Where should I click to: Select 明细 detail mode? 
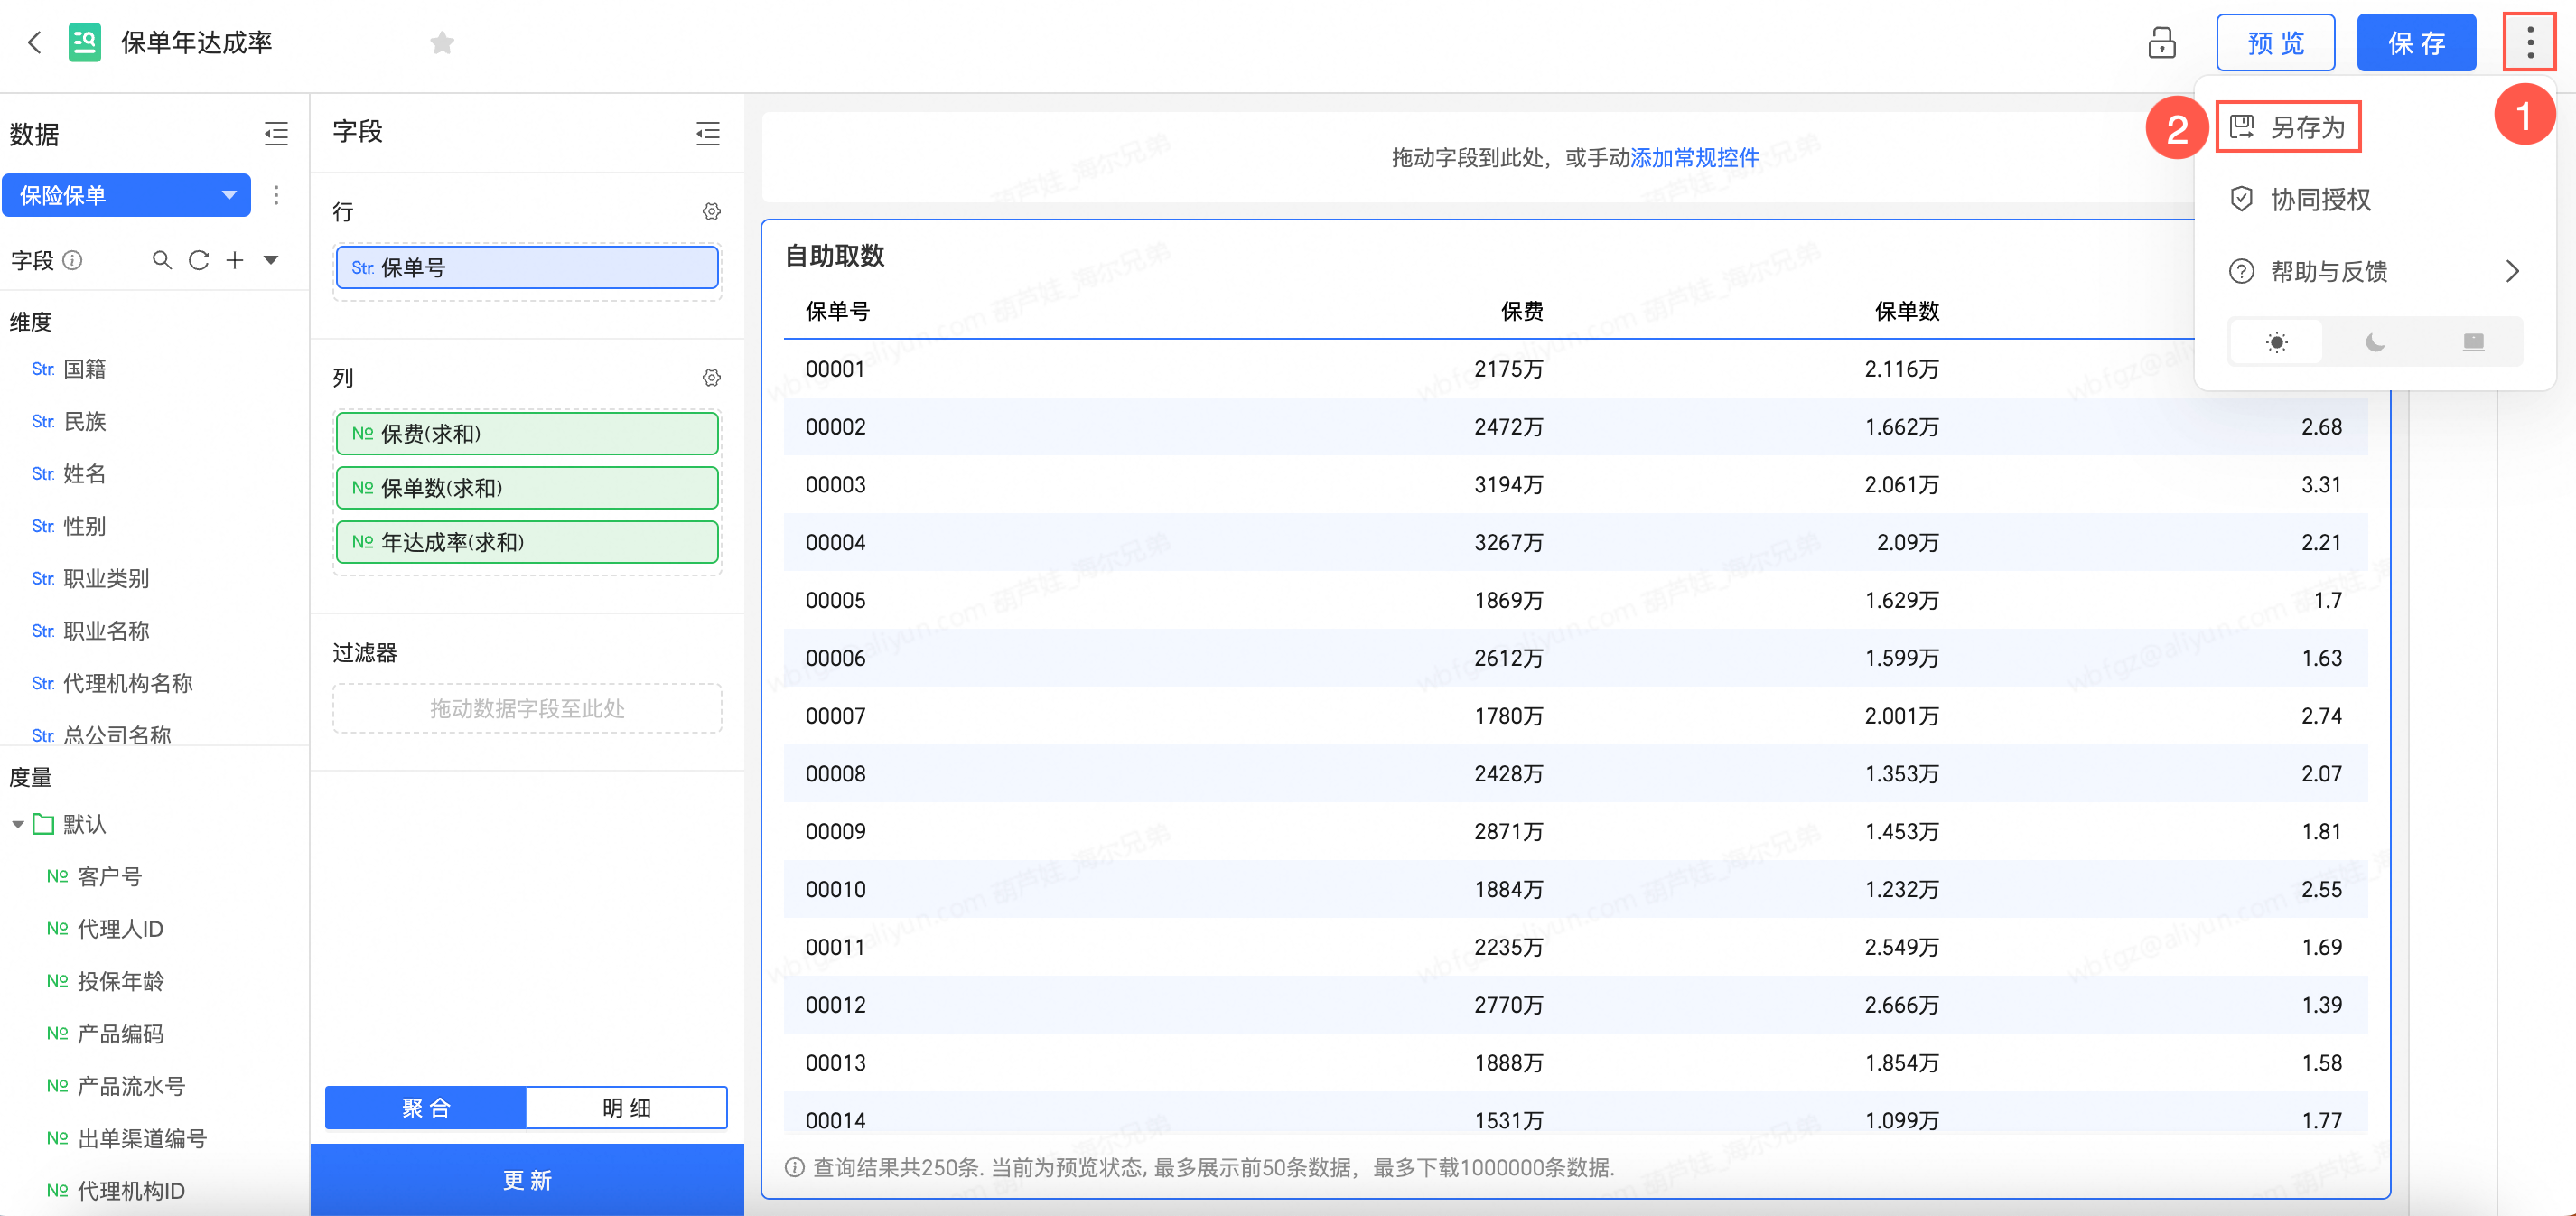[x=626, y=1107]
